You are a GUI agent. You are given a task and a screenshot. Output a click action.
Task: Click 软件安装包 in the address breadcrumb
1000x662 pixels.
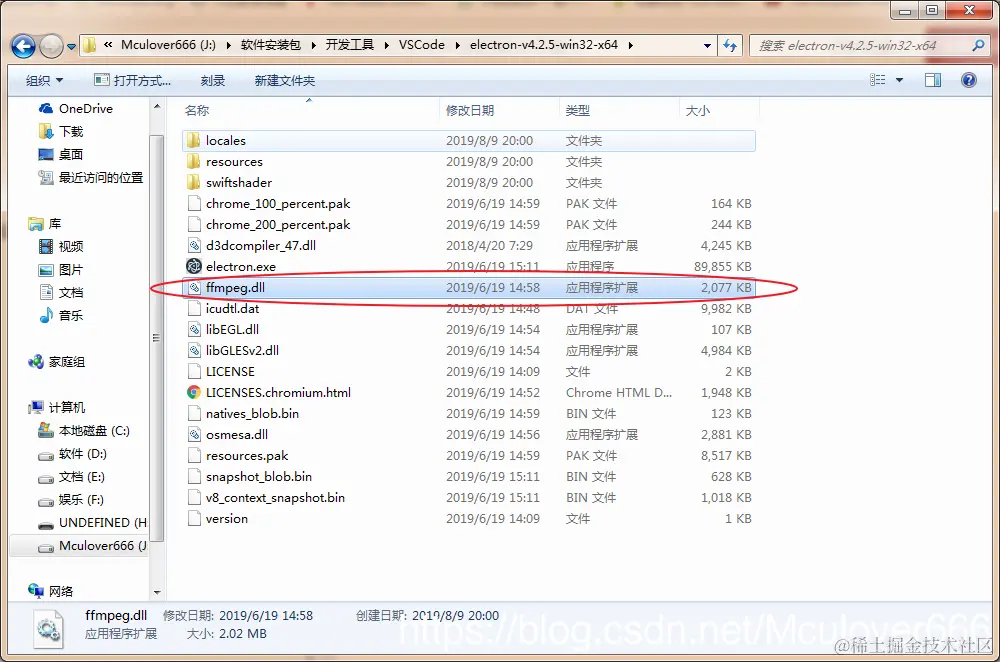pyautogui.click(x=270, y=45)
